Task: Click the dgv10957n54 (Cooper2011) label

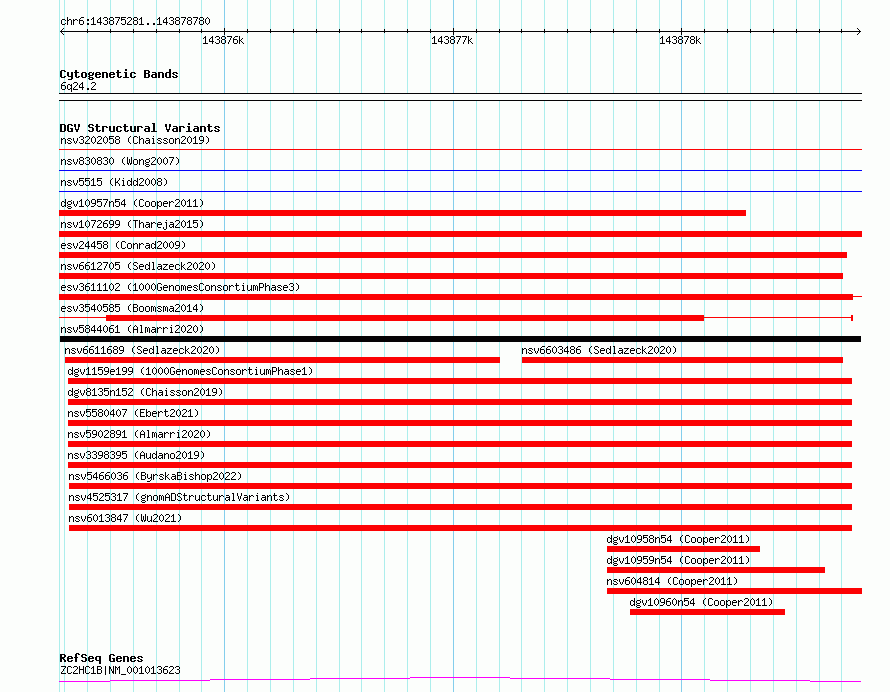Action: pyautogui.click(x=132, y=203)
